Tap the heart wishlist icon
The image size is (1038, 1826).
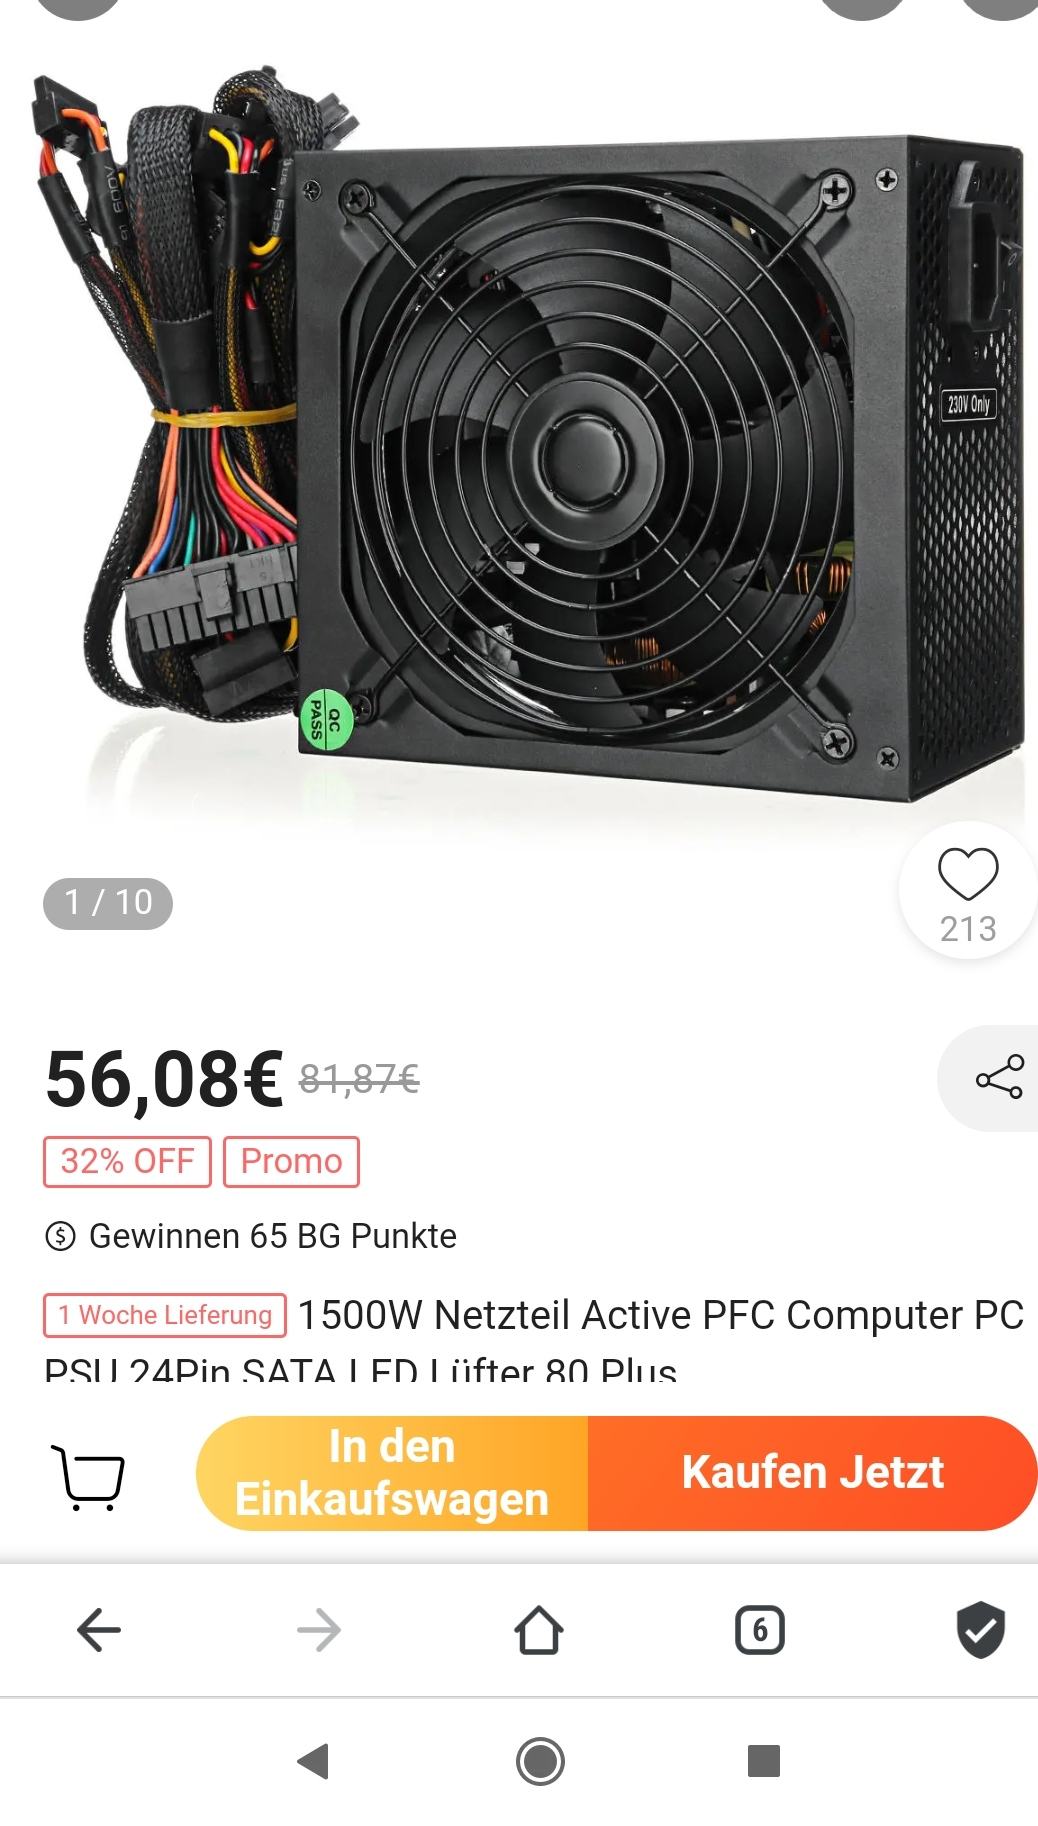point(968,874)
